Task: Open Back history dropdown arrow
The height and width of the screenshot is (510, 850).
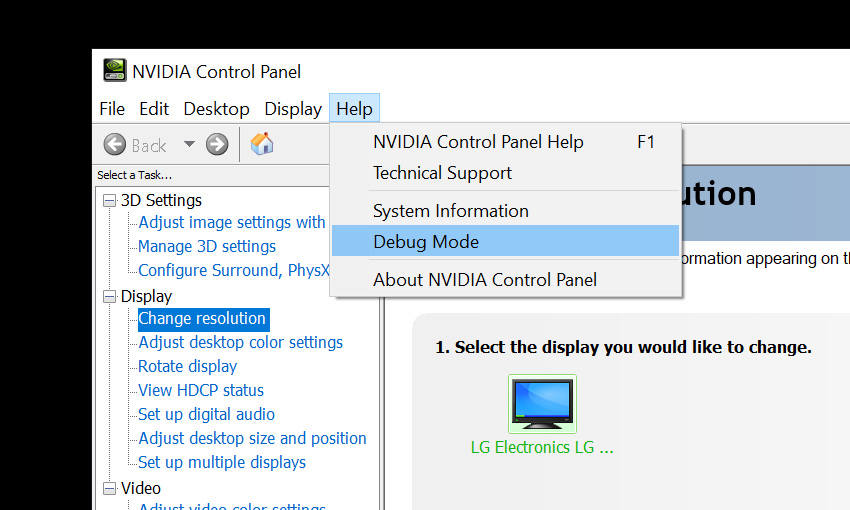Action: click(189, 144)
